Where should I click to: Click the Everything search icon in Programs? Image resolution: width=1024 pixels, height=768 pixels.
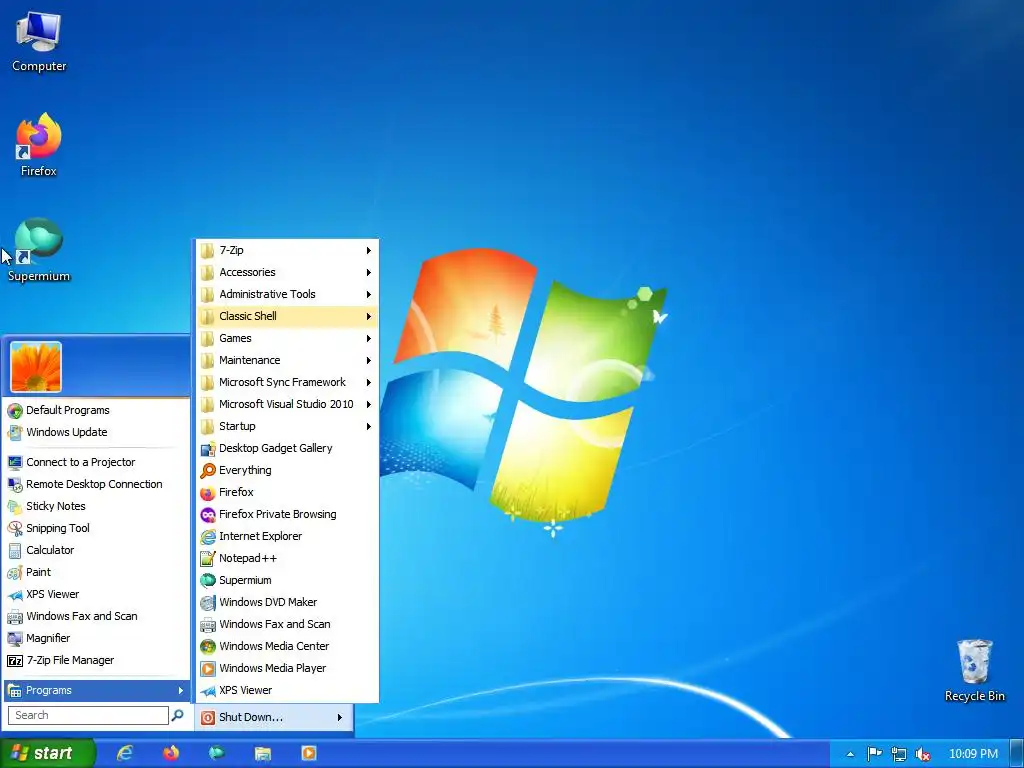208,470
